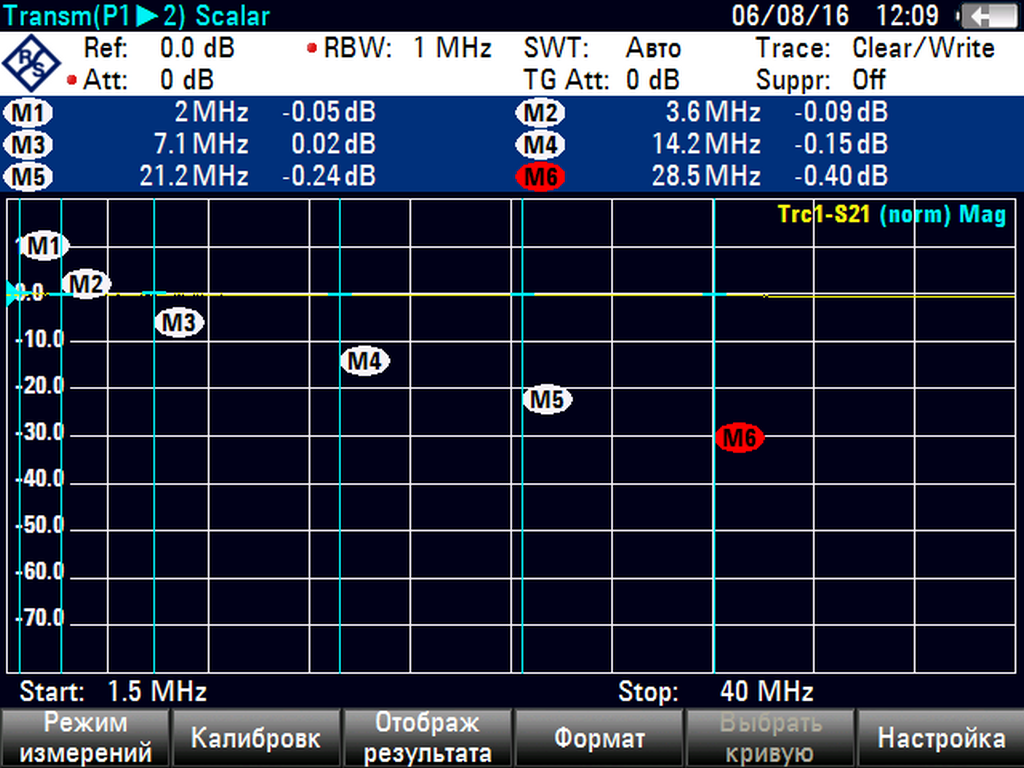Pick the M5 marker on the graph
Viewport: 1024px width, 768px height.
pyautogui.click(x=547, y=400)
